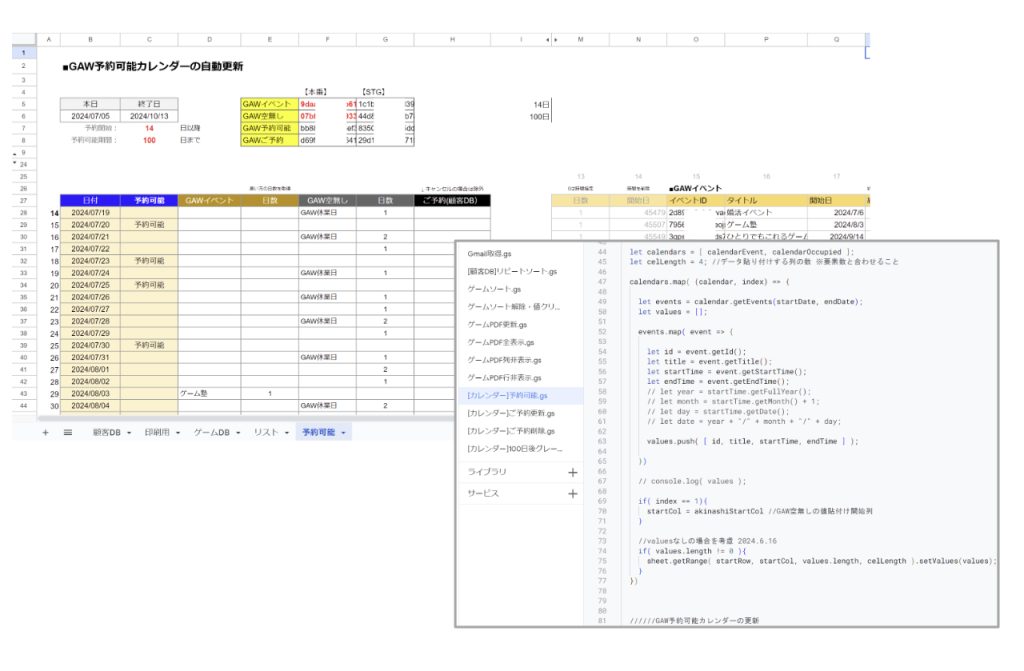Switch to the 印刷用 sheet tab
The height and width of the screenshot is (671, 1024).
pos(158,433)
